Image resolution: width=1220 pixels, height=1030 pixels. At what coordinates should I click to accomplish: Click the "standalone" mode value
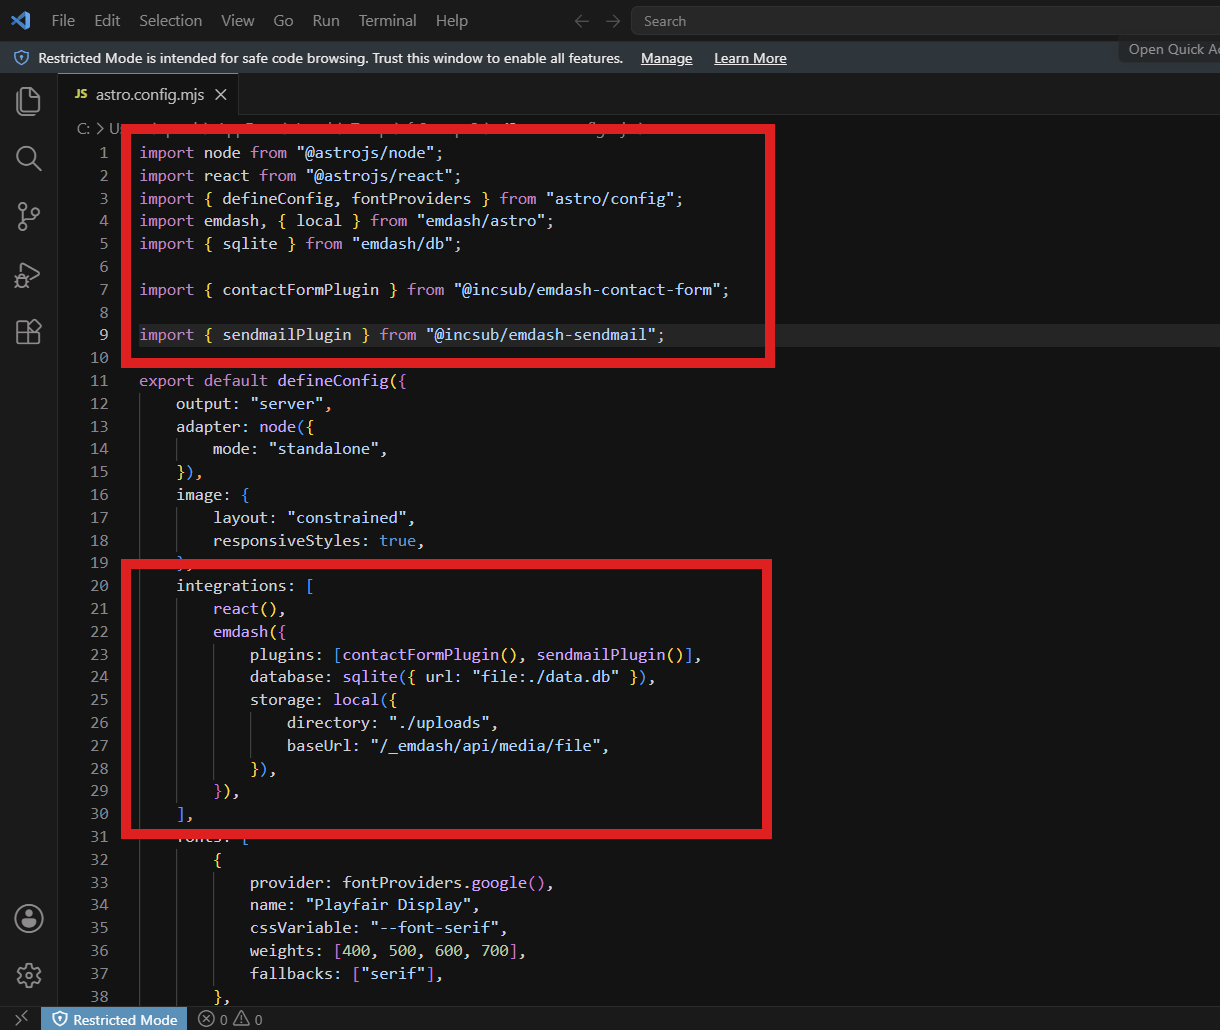[x=323, y=449]
